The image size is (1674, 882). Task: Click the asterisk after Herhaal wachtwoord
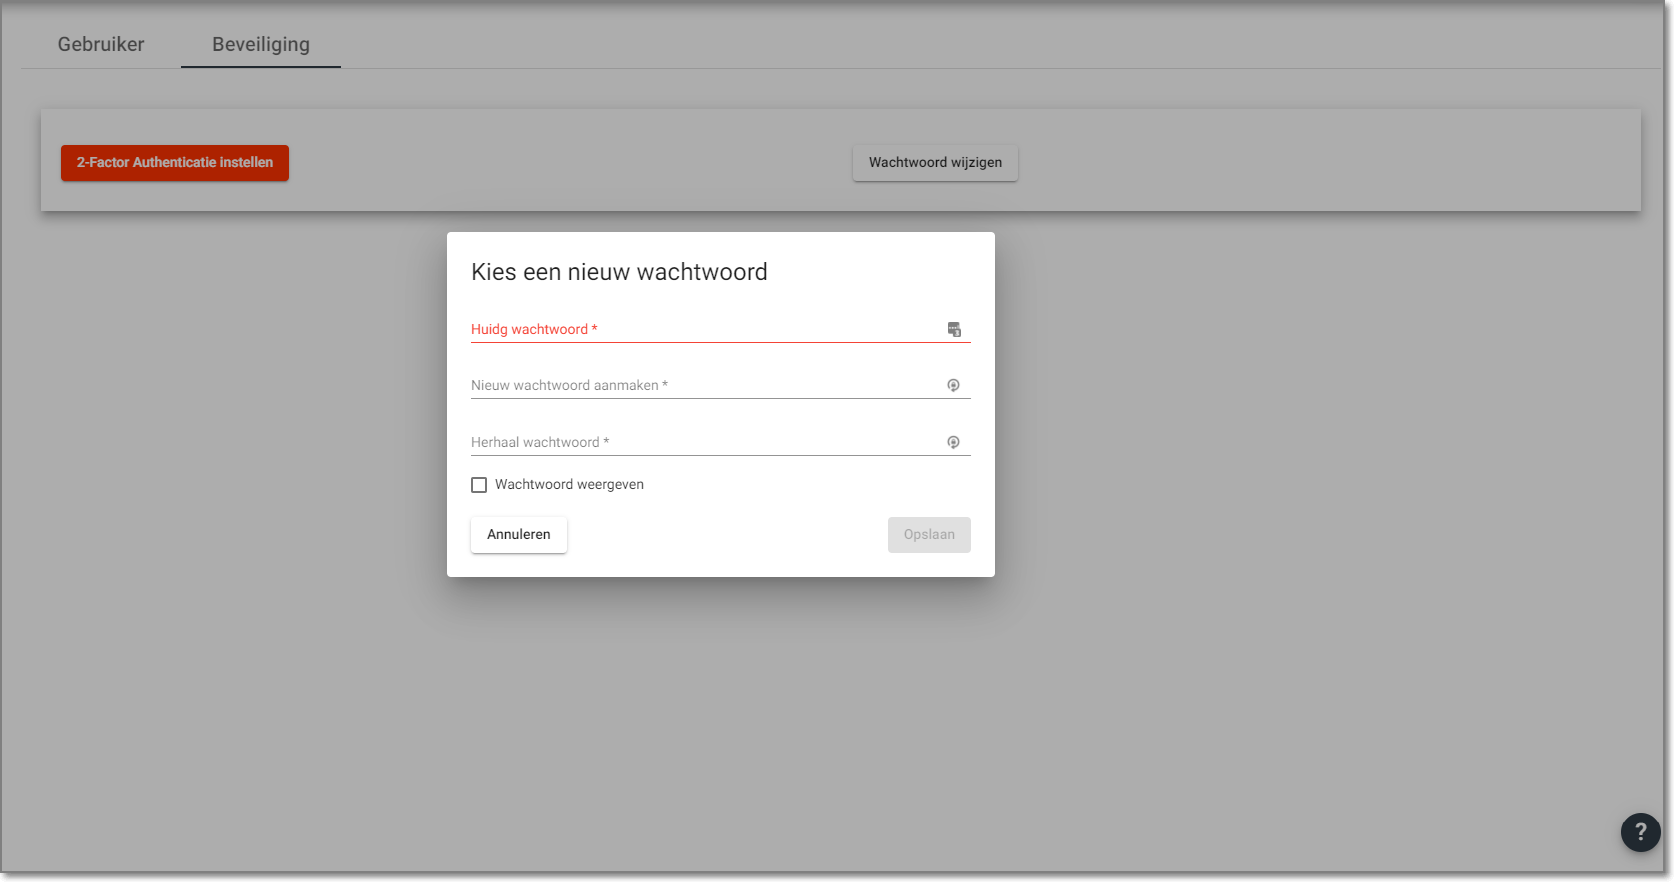click(x=606, y=442)
